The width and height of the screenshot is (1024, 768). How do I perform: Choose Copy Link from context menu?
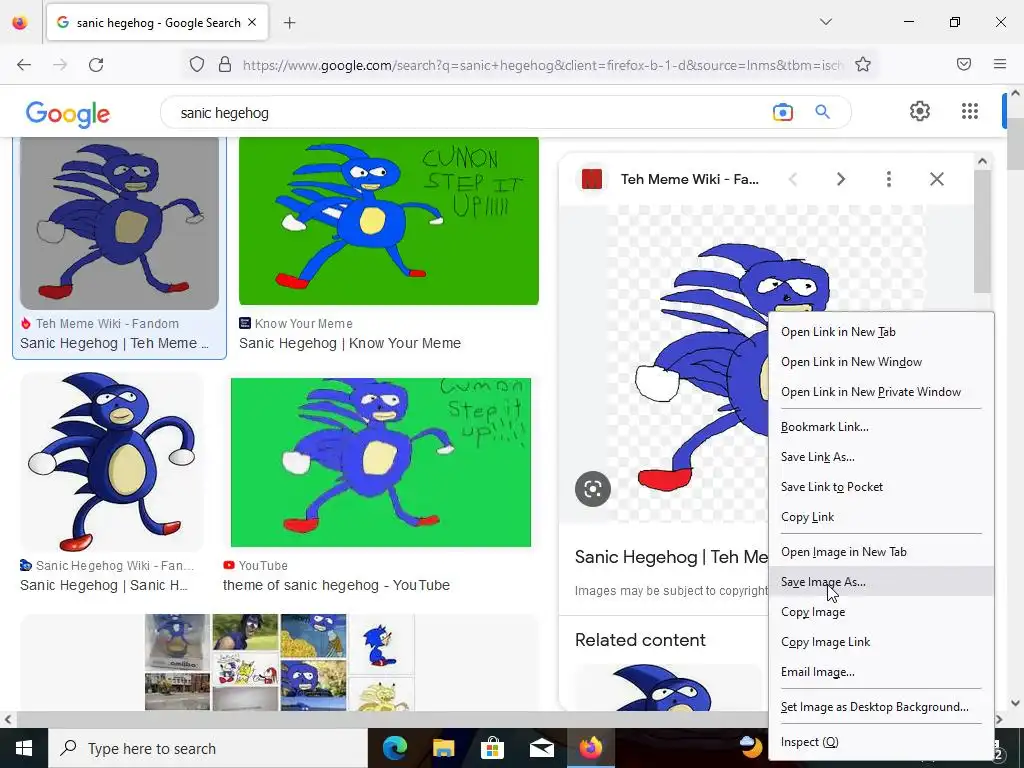[x=882, y=517]
